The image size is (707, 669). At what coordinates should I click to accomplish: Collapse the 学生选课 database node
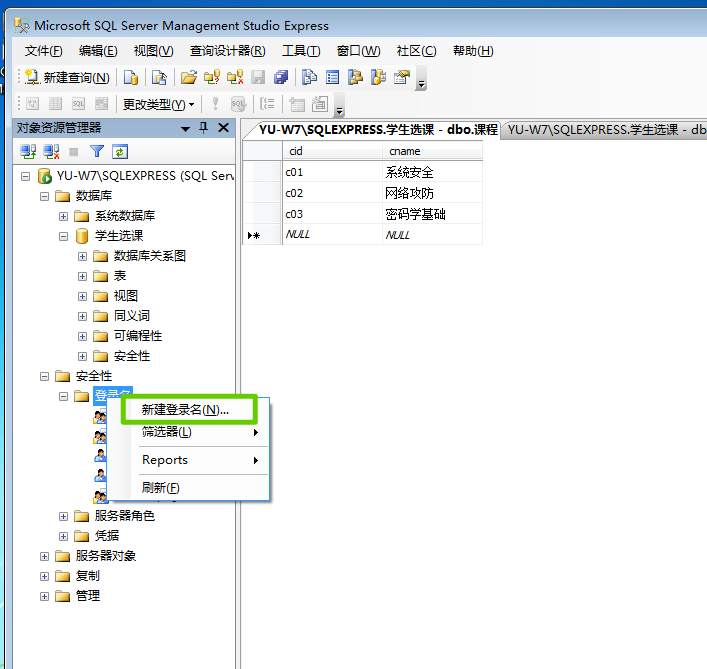coord(63,236)
